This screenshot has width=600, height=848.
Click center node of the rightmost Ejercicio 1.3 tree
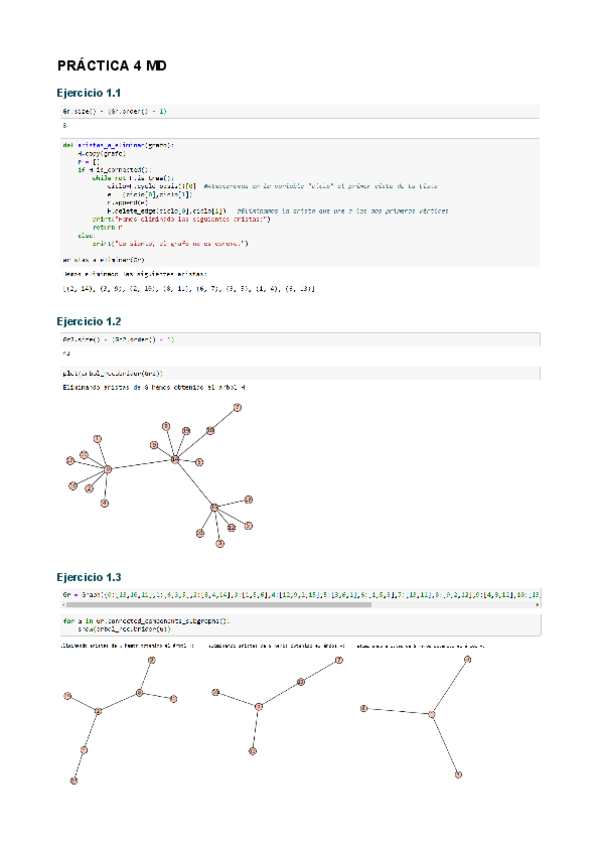click(433, 714)
